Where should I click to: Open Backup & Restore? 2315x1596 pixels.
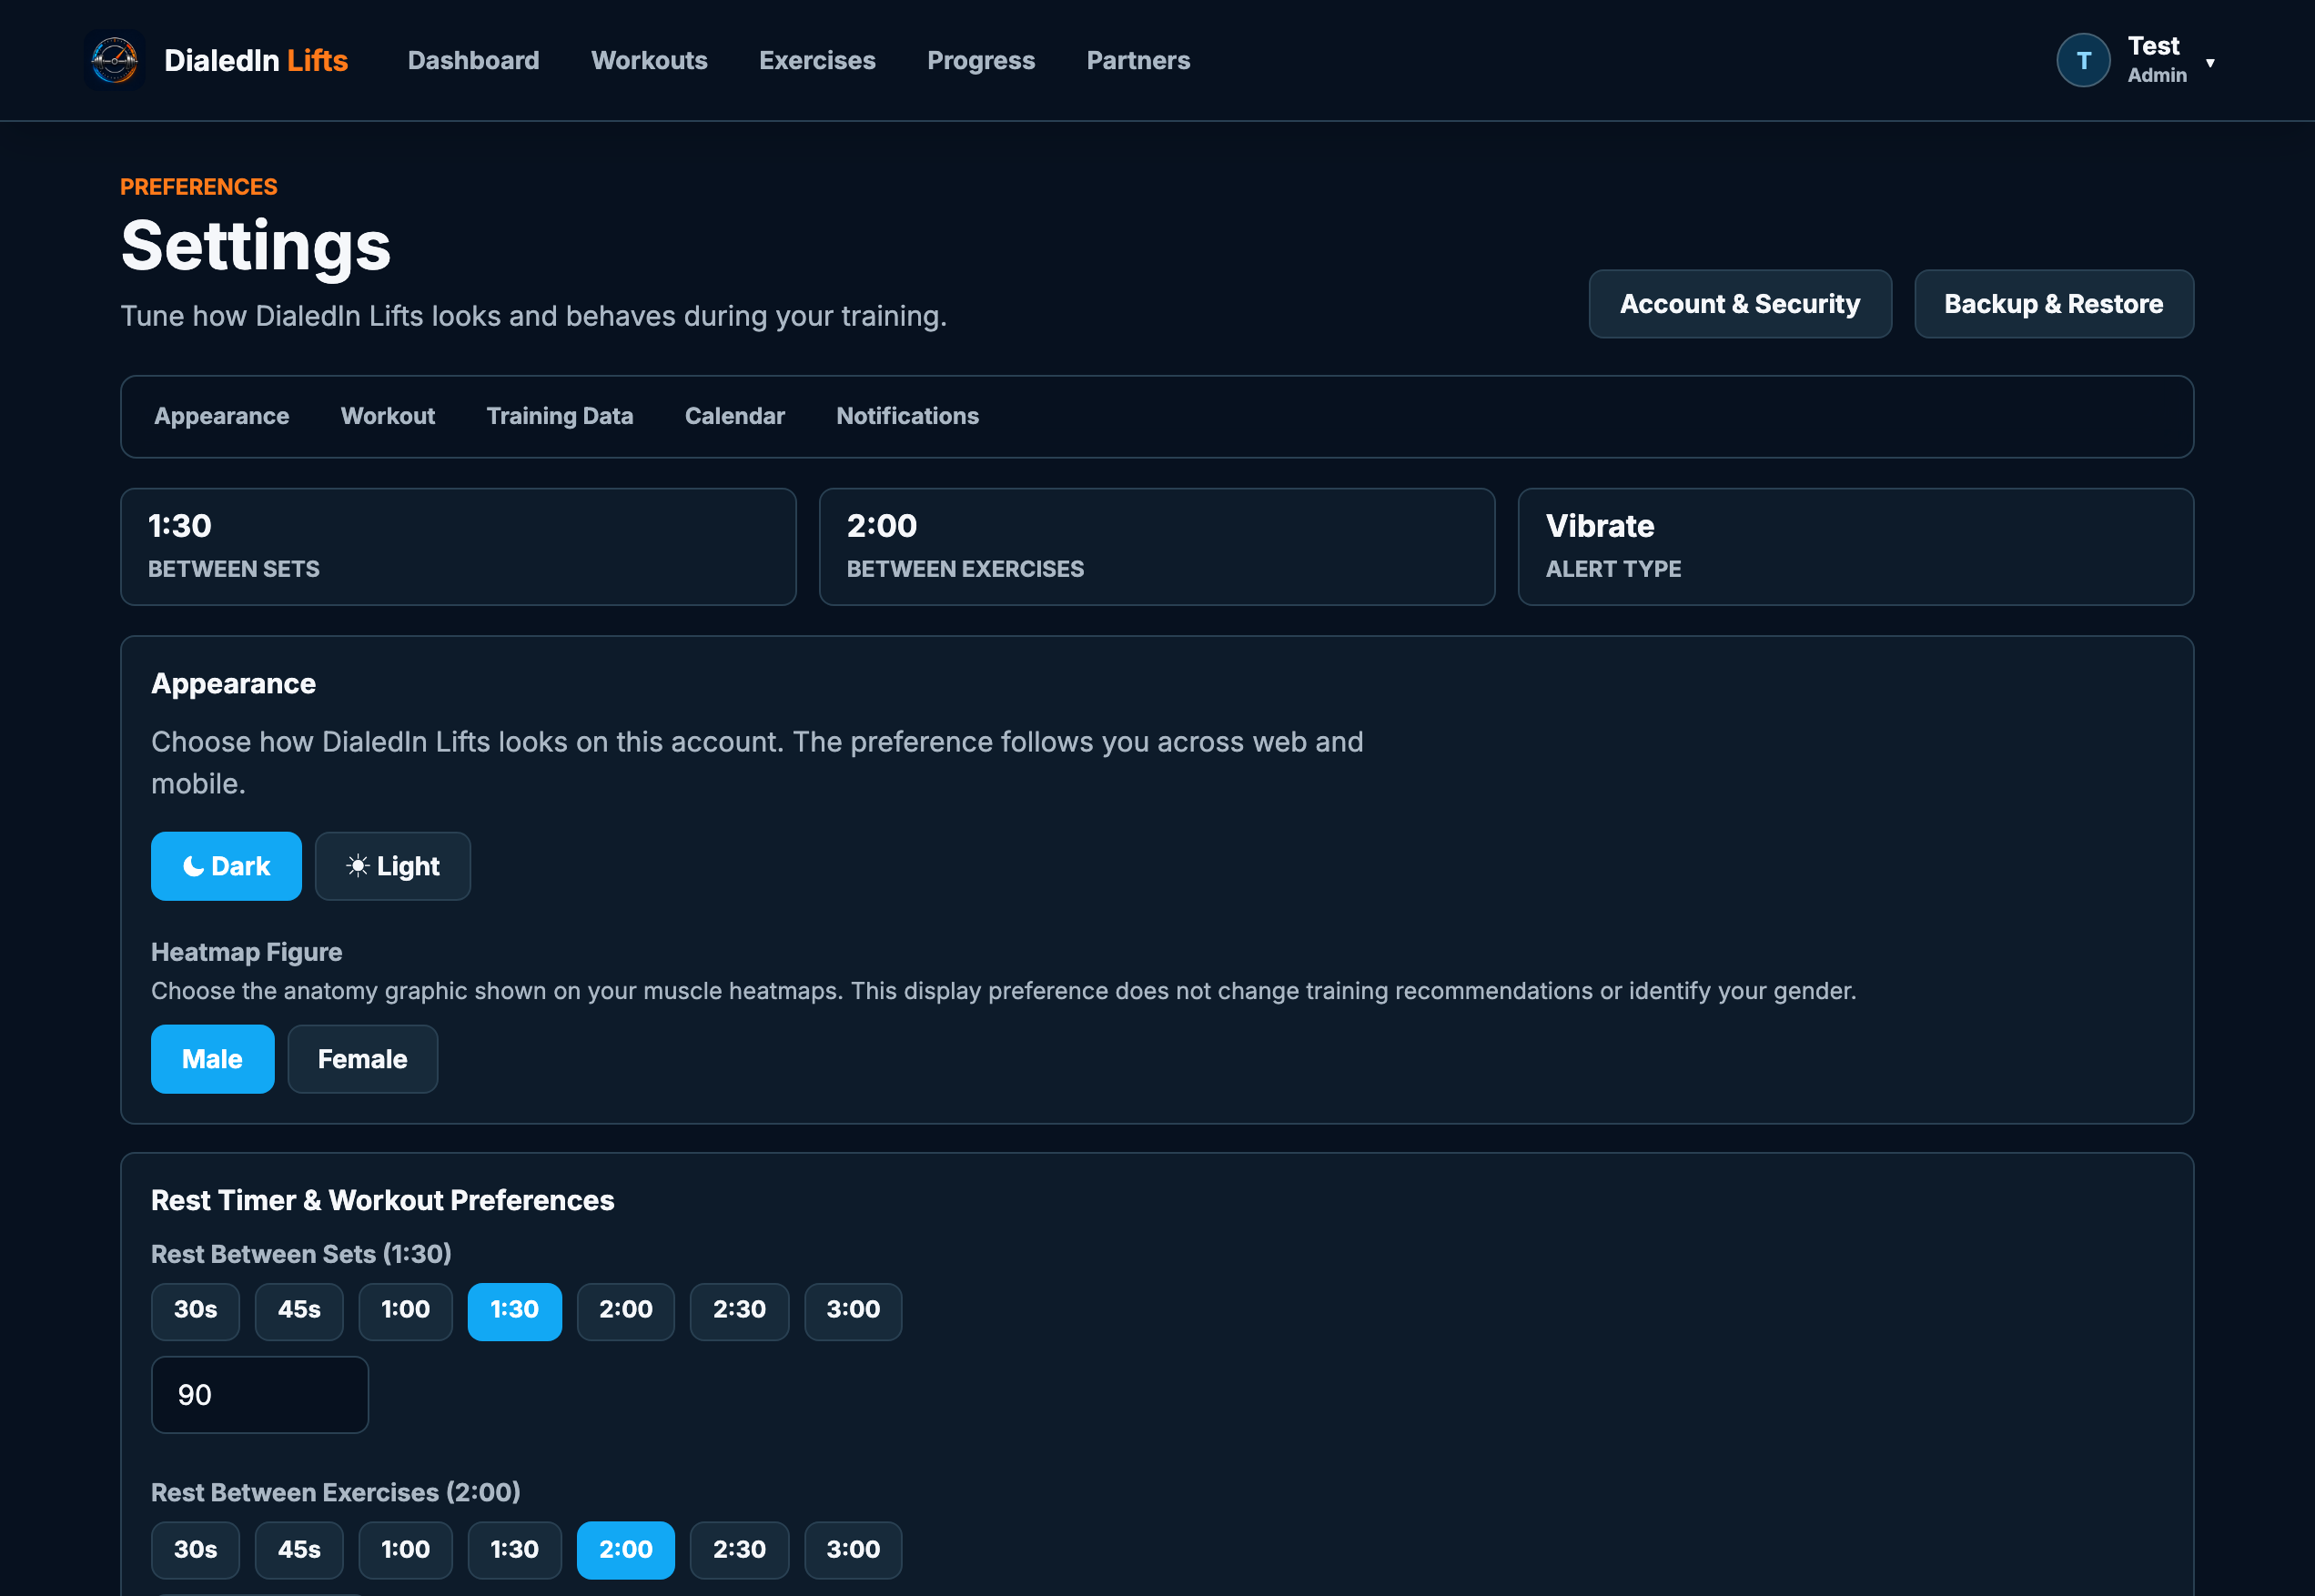point(2054,304)
